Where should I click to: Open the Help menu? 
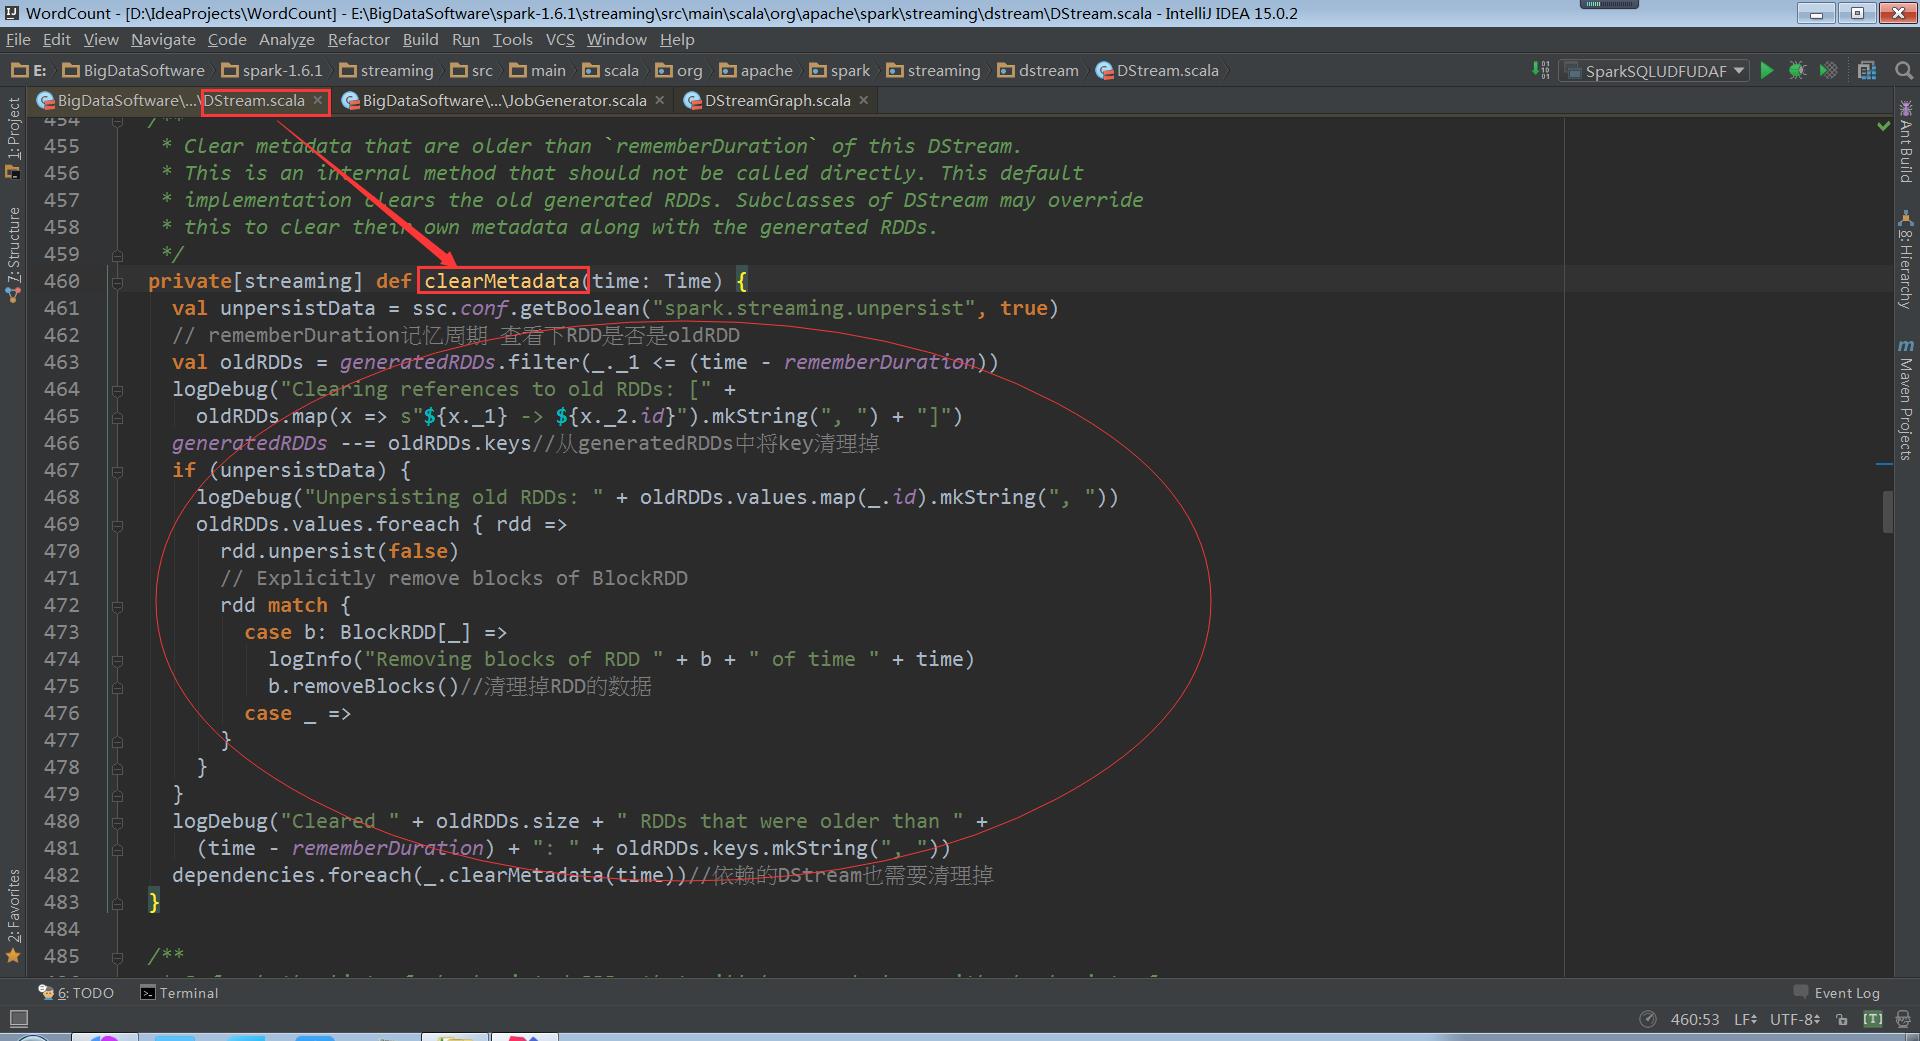(677, 39)
